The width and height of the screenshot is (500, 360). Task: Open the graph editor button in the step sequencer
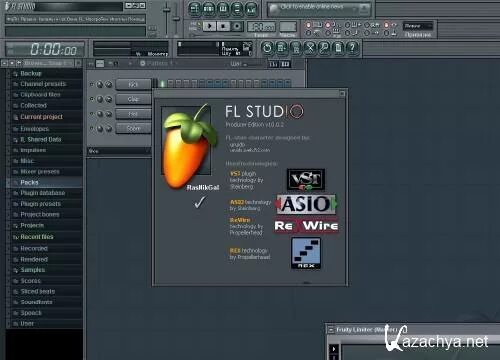(x=273, y=64)
